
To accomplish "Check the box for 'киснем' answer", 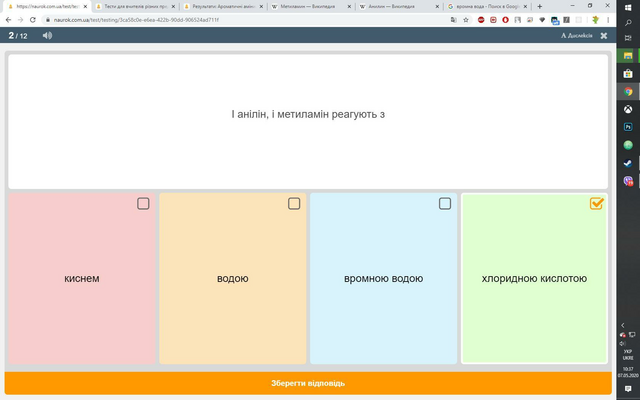I will [x=143, y=203].
